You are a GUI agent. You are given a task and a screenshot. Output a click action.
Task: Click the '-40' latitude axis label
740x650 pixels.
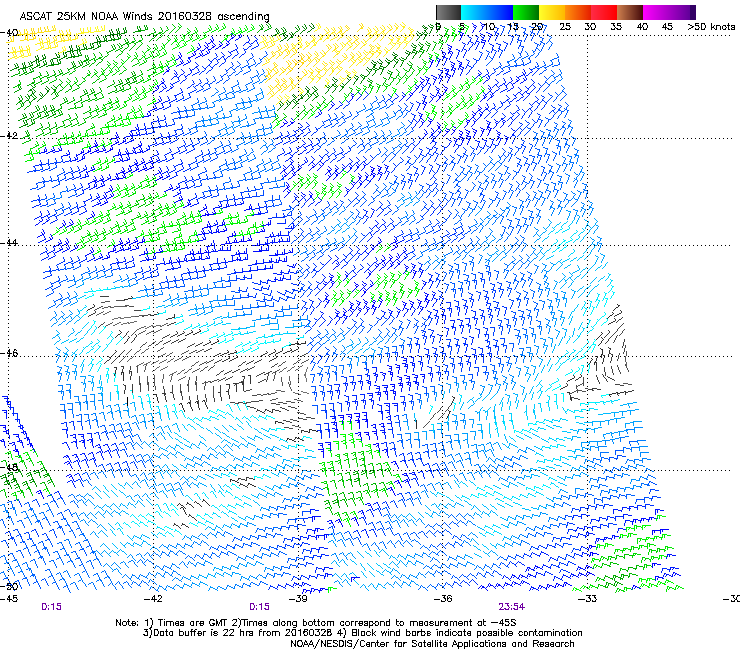[x=9, y=32]
